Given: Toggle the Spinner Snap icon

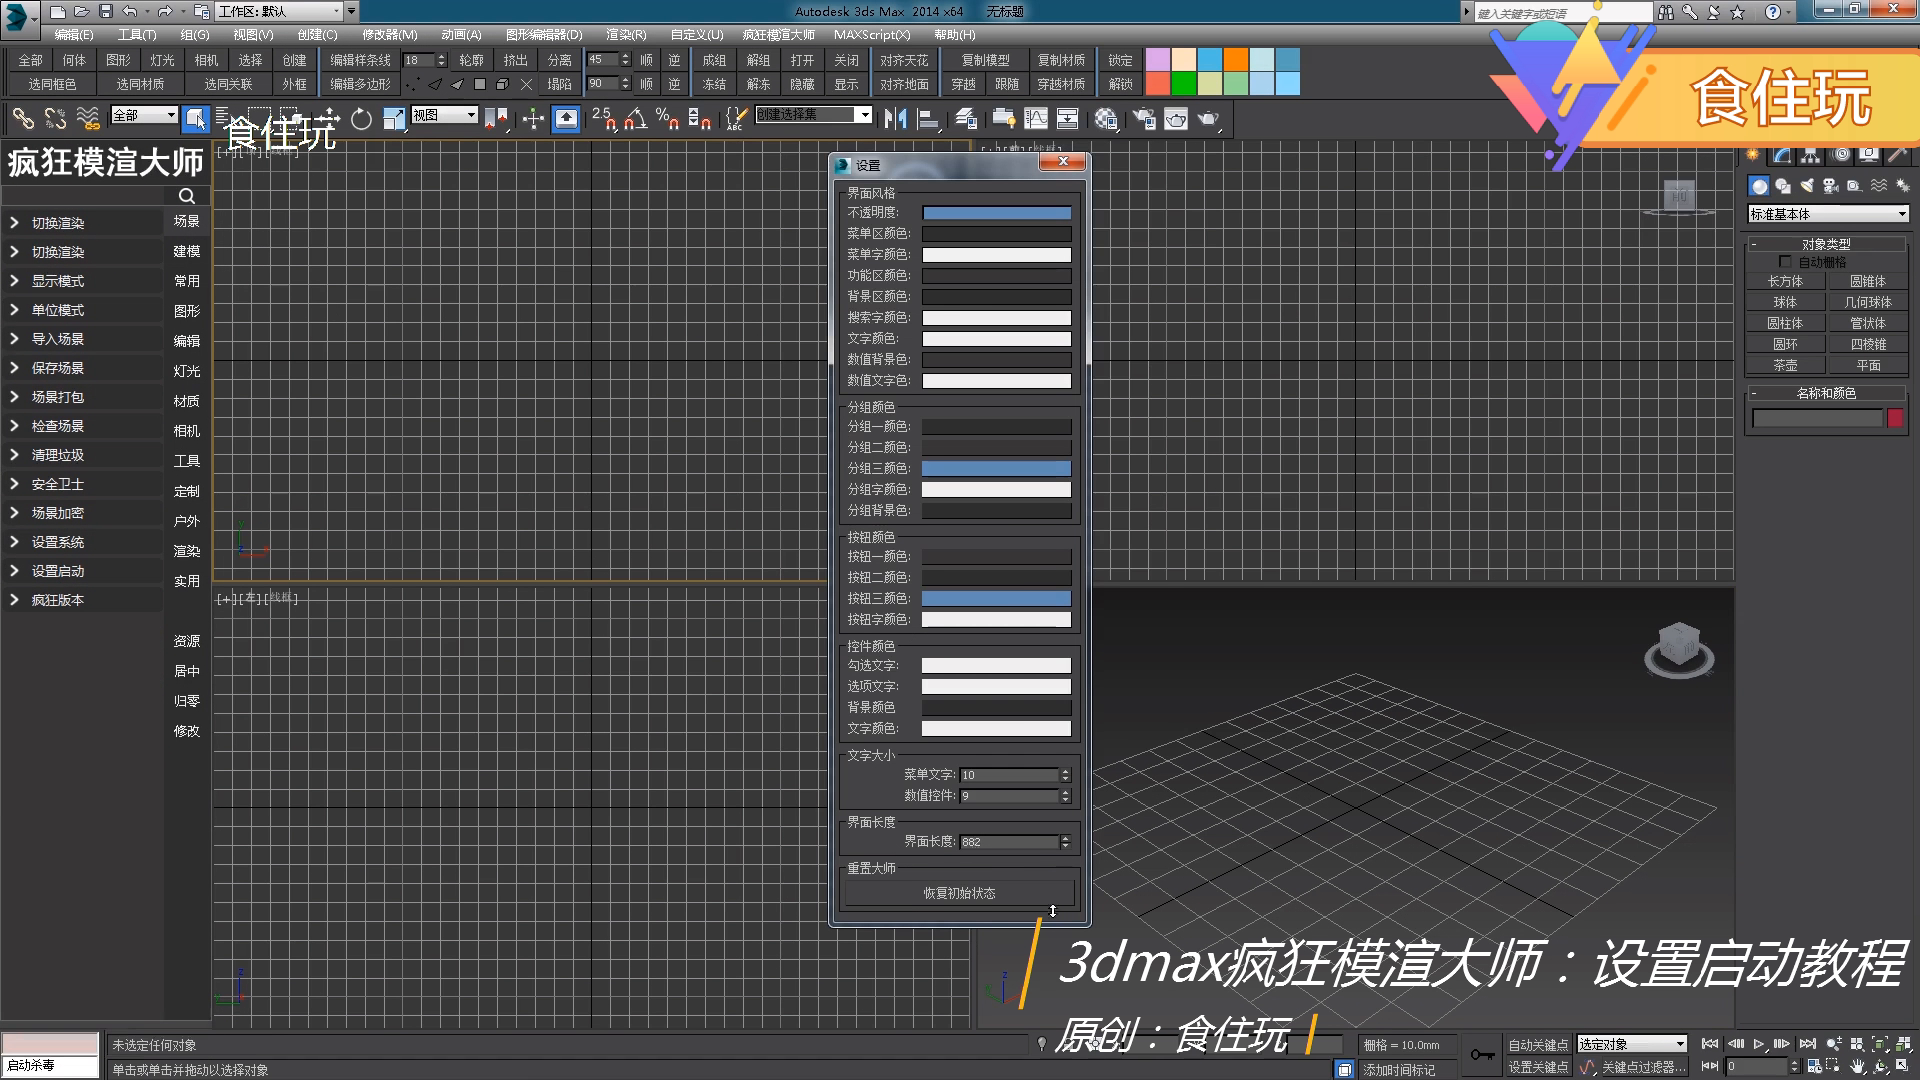Looking at the screenshot, I should 700,119.
